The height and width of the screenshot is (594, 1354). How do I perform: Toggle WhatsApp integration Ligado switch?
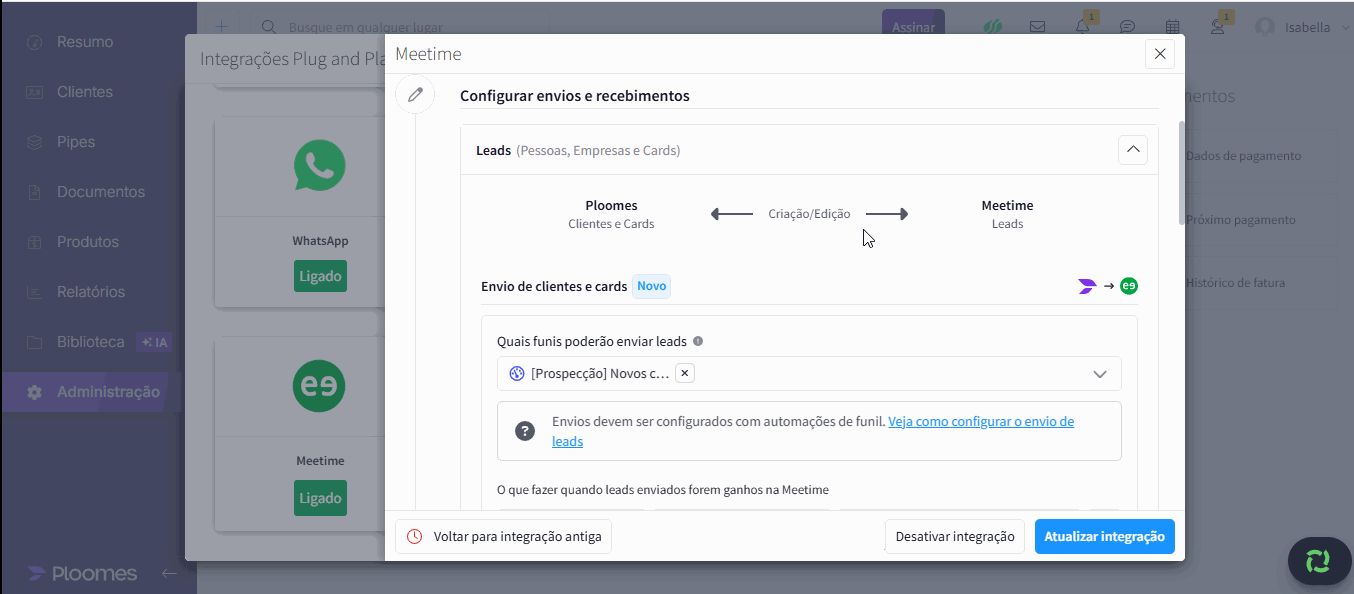click(320, 276)
